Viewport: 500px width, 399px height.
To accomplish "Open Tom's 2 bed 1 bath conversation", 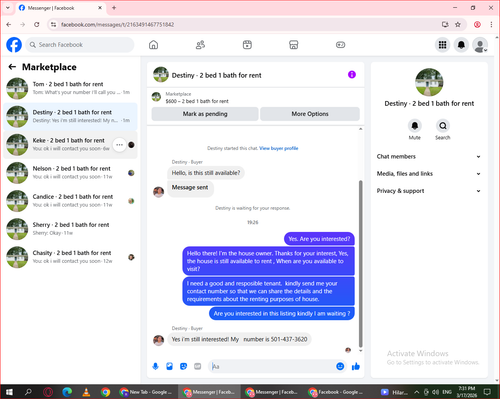I will coord(70,88).
